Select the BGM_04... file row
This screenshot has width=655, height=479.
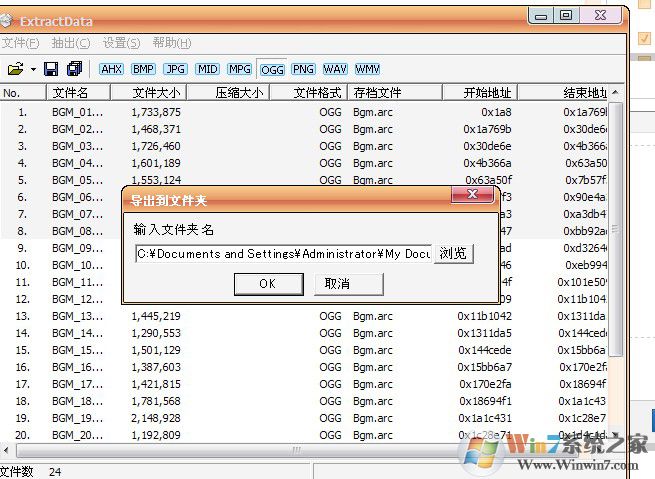[x=303, y=163]
